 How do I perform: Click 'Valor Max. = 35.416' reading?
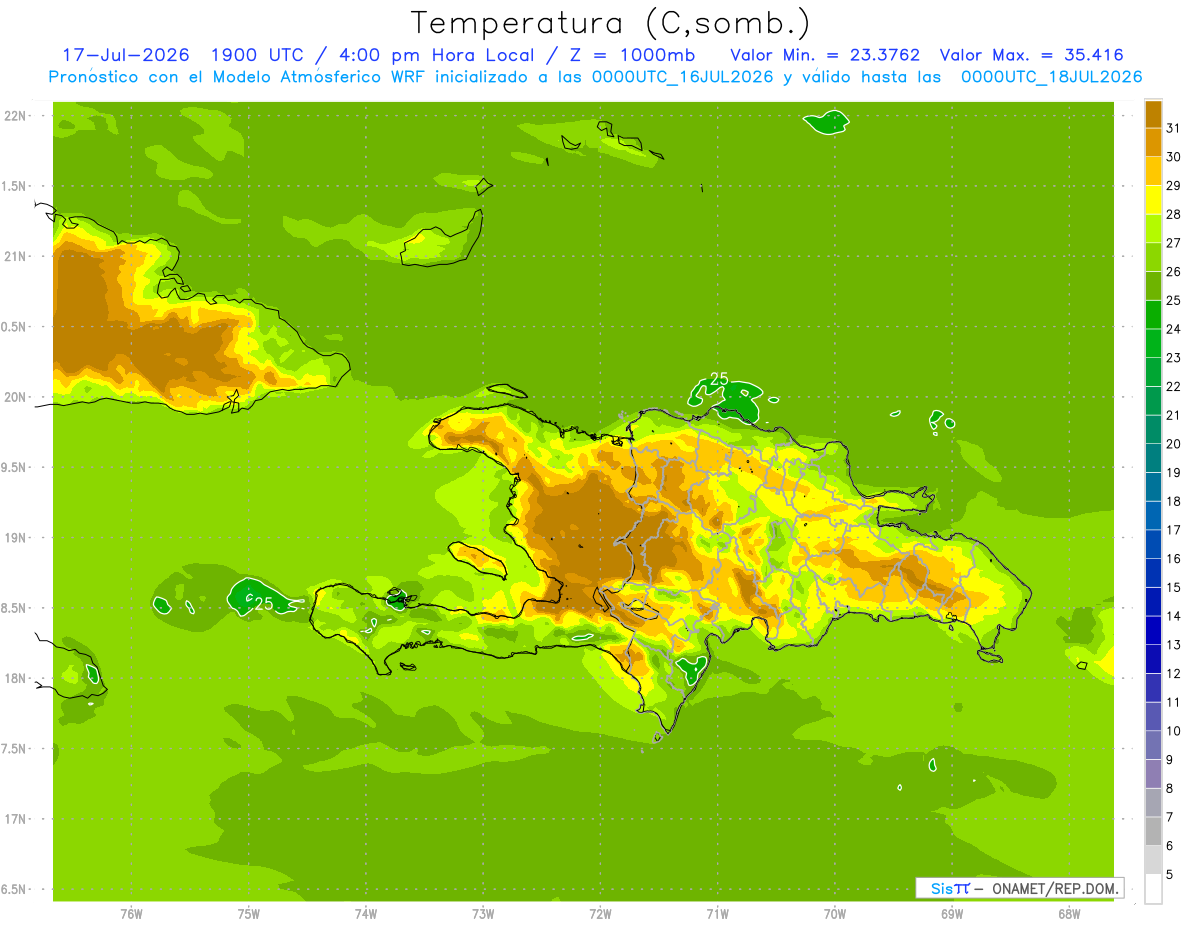[1032, 55]
